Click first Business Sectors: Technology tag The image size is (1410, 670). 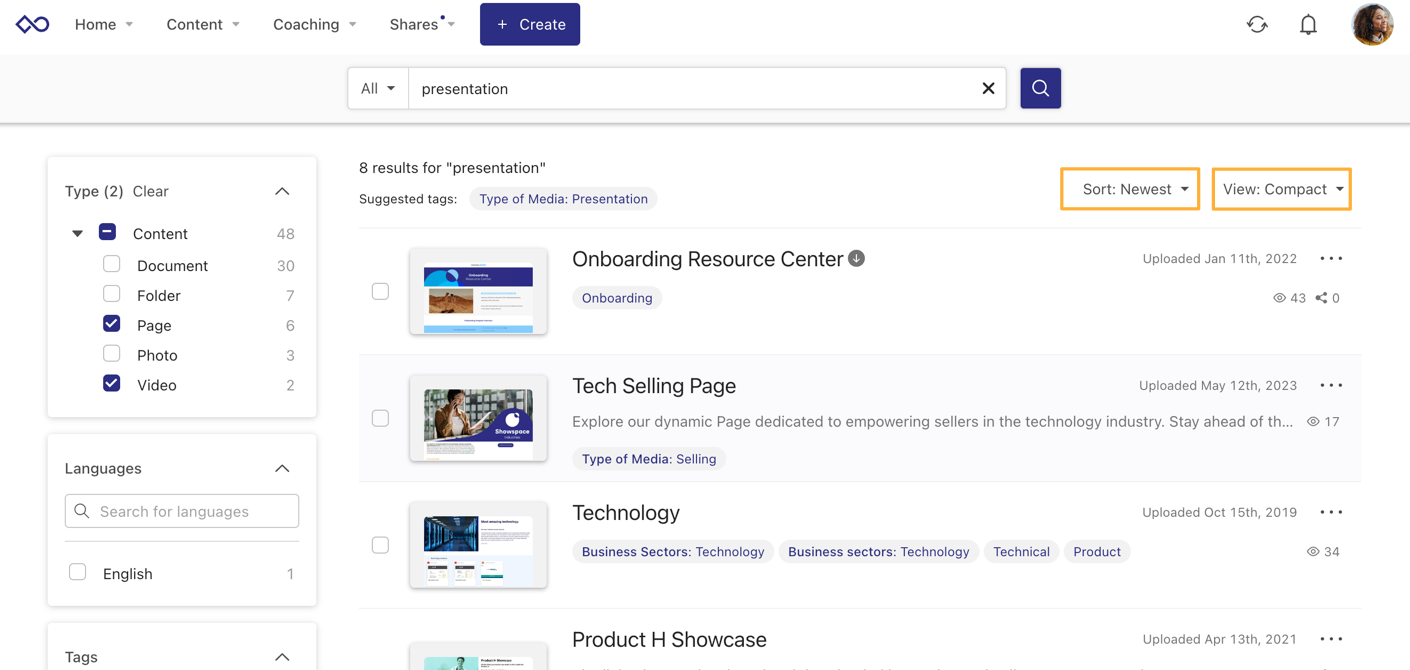673,552
